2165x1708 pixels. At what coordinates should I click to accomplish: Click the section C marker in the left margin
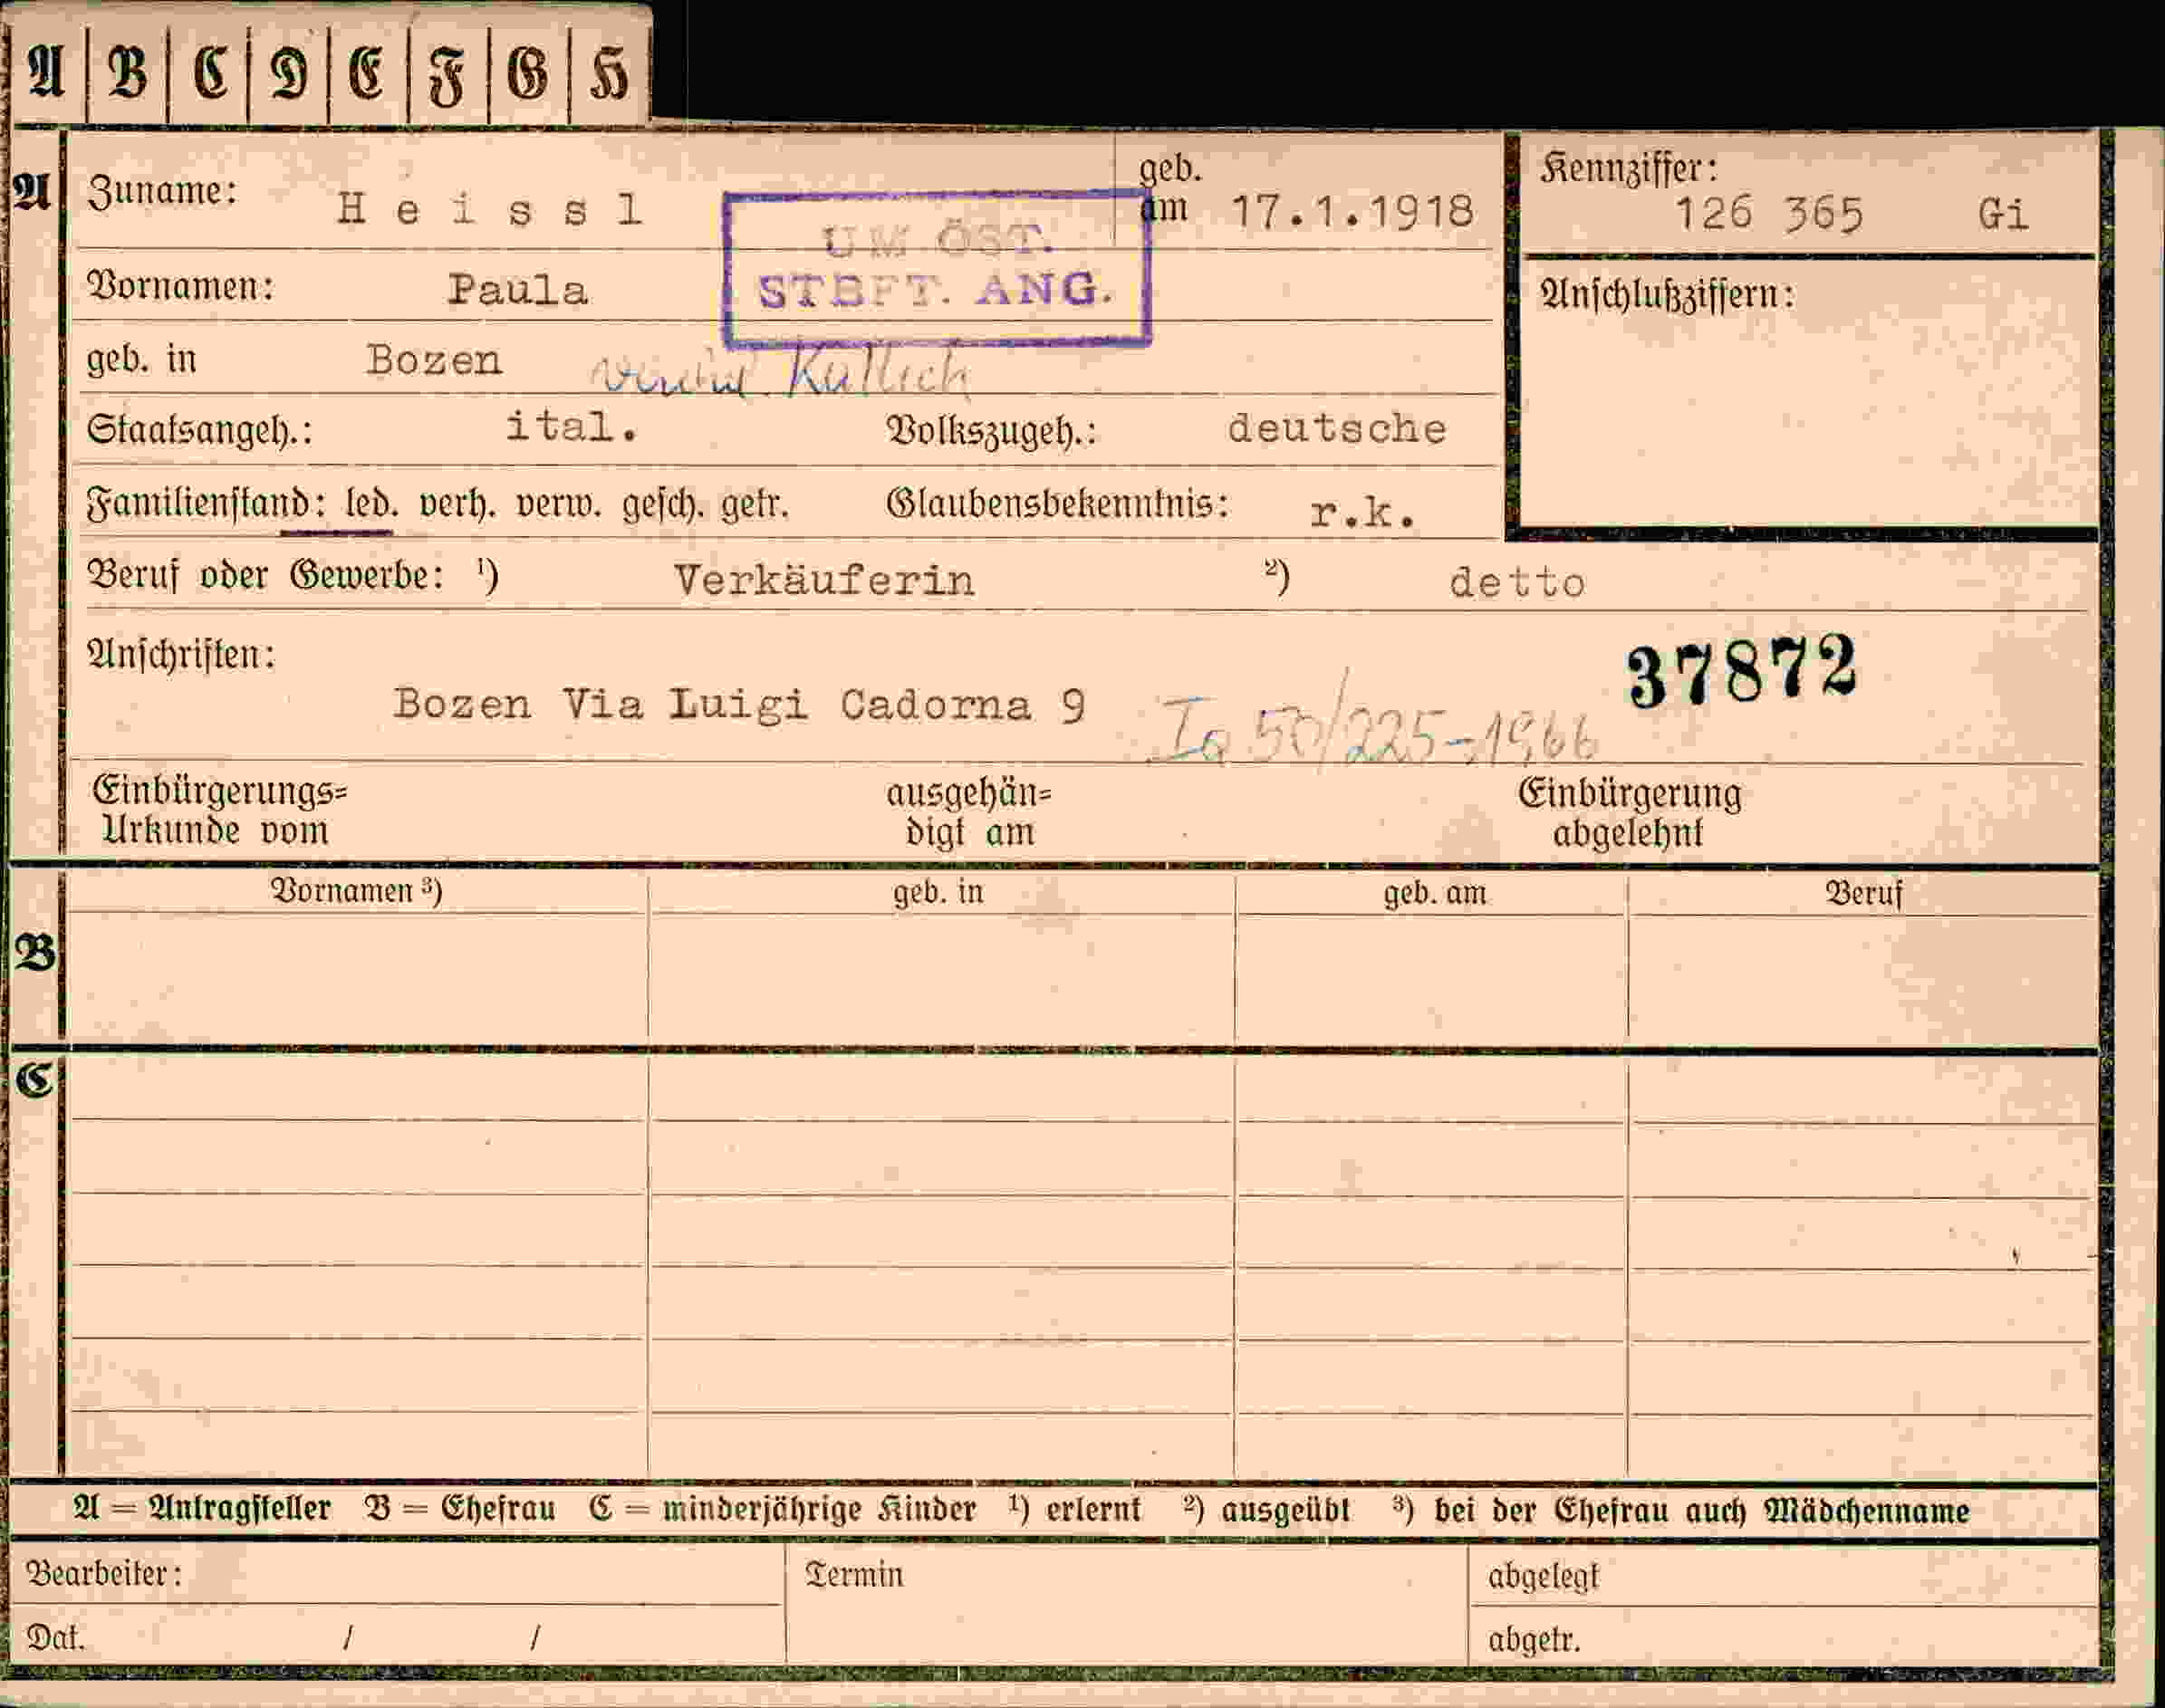[34, 1080]
